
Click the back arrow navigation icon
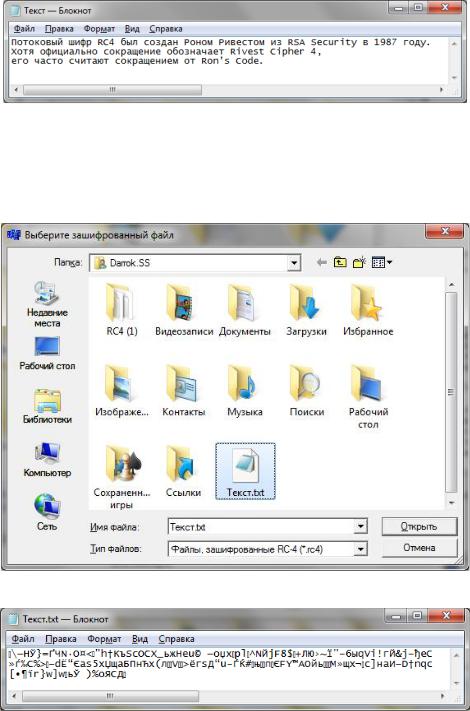coord(322,263)
